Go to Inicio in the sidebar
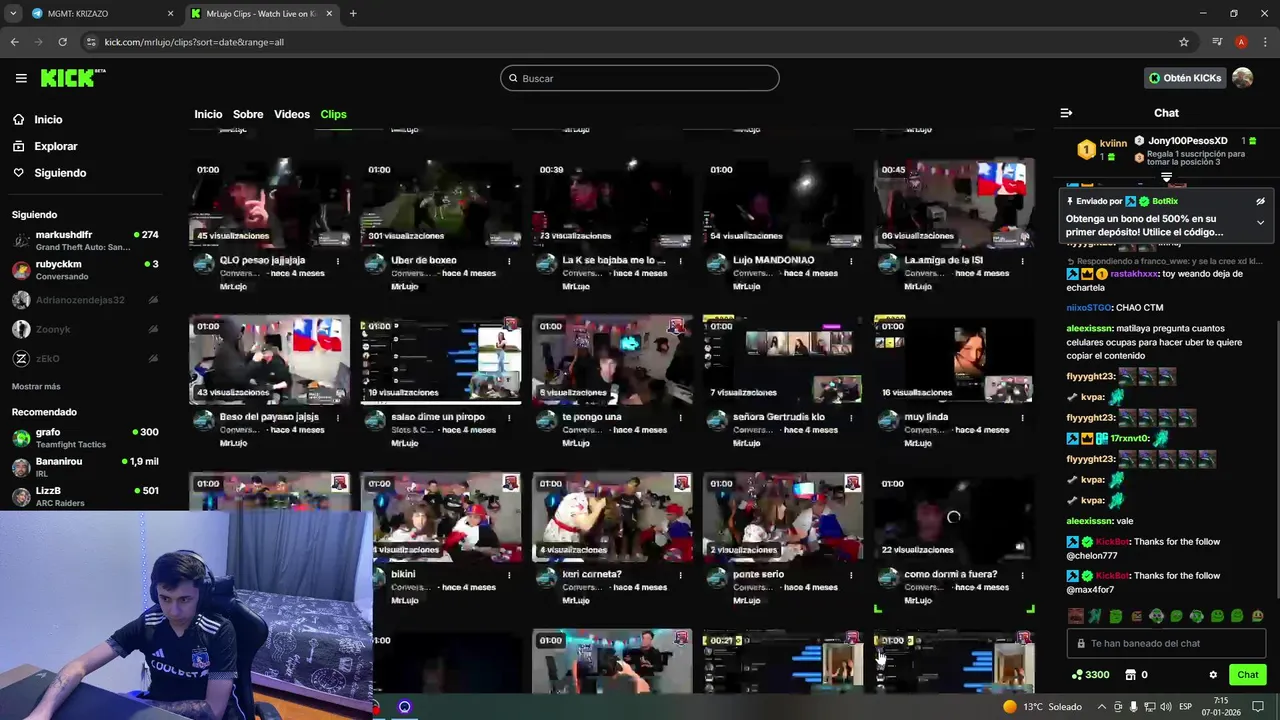This screenshot has height=720, width=1280. 48,119
